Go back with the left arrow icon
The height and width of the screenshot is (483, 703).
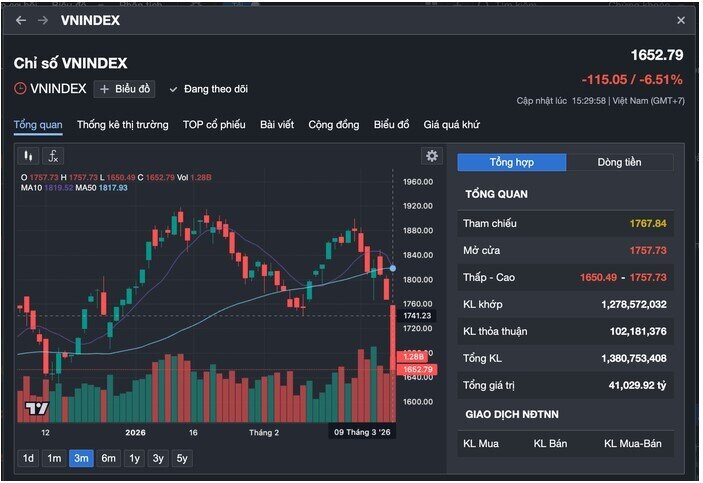[x=21, y=21]
